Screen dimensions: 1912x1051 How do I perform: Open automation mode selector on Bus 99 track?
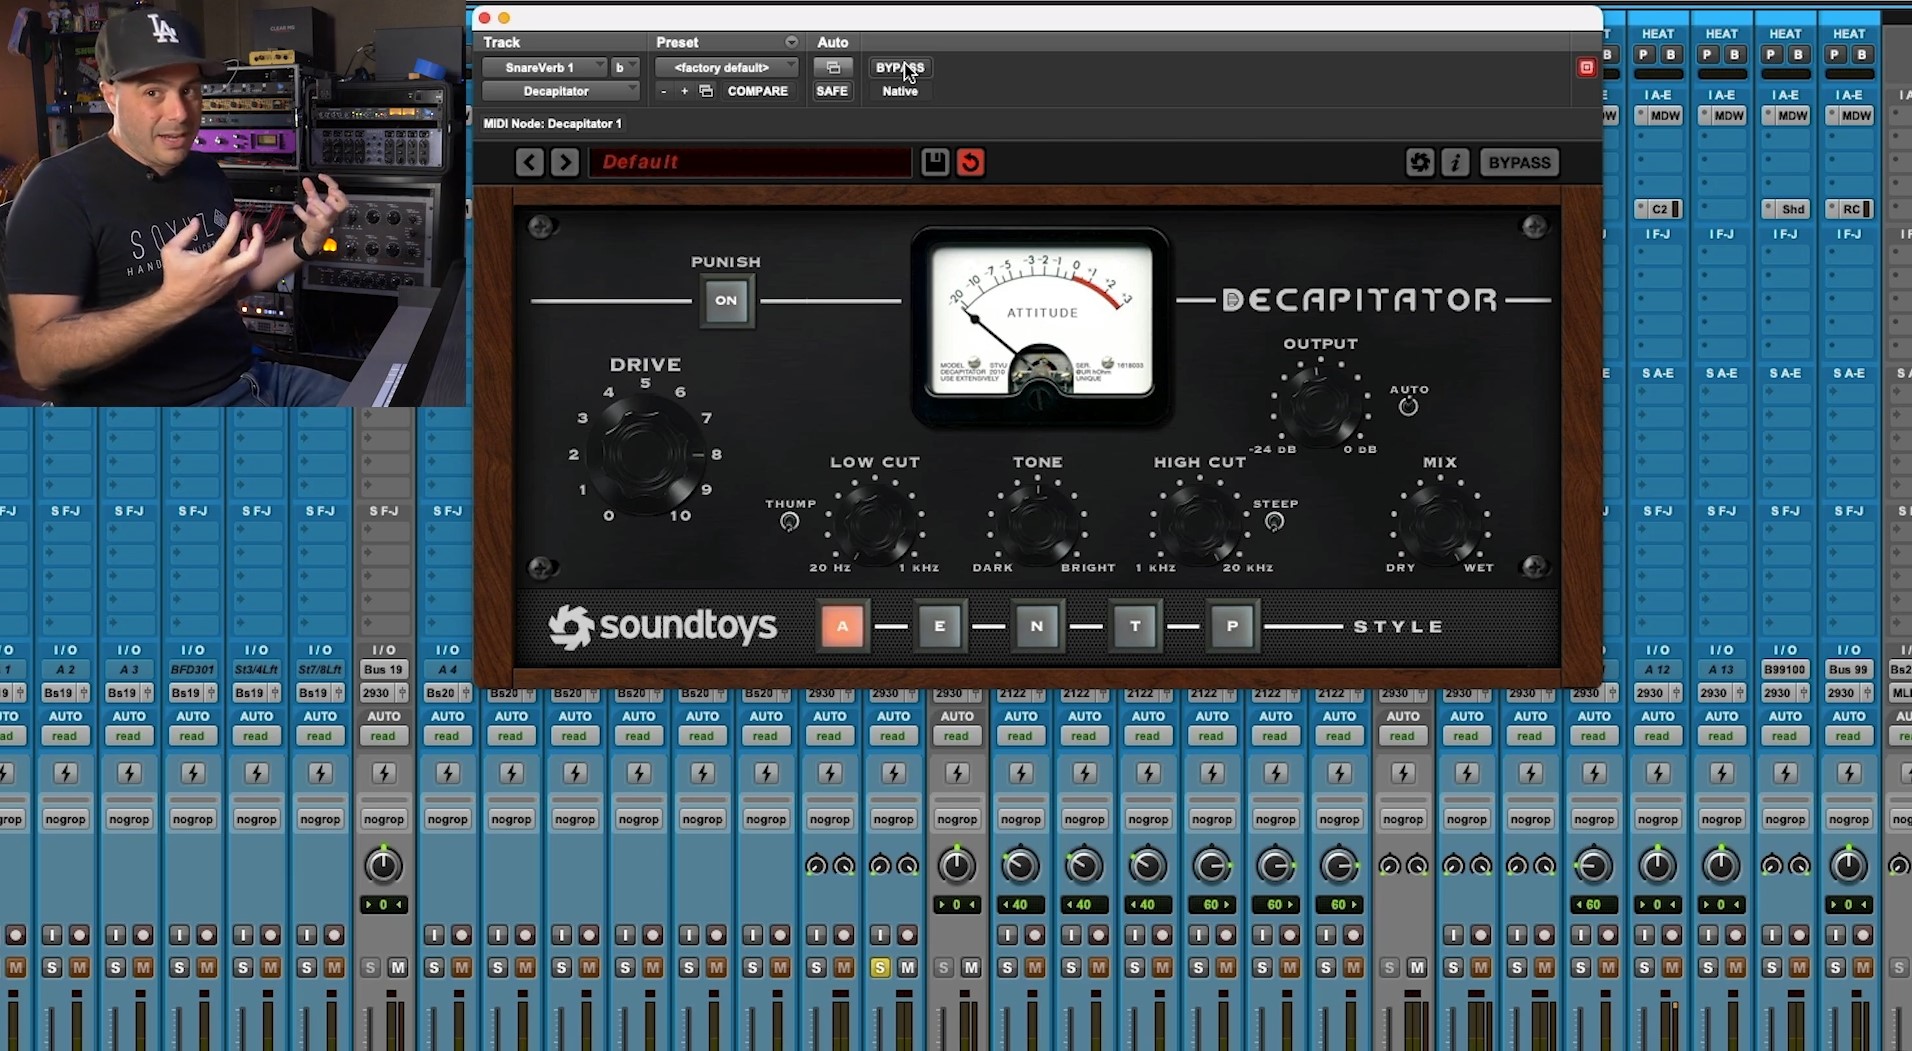click(x=1848, y=736)
